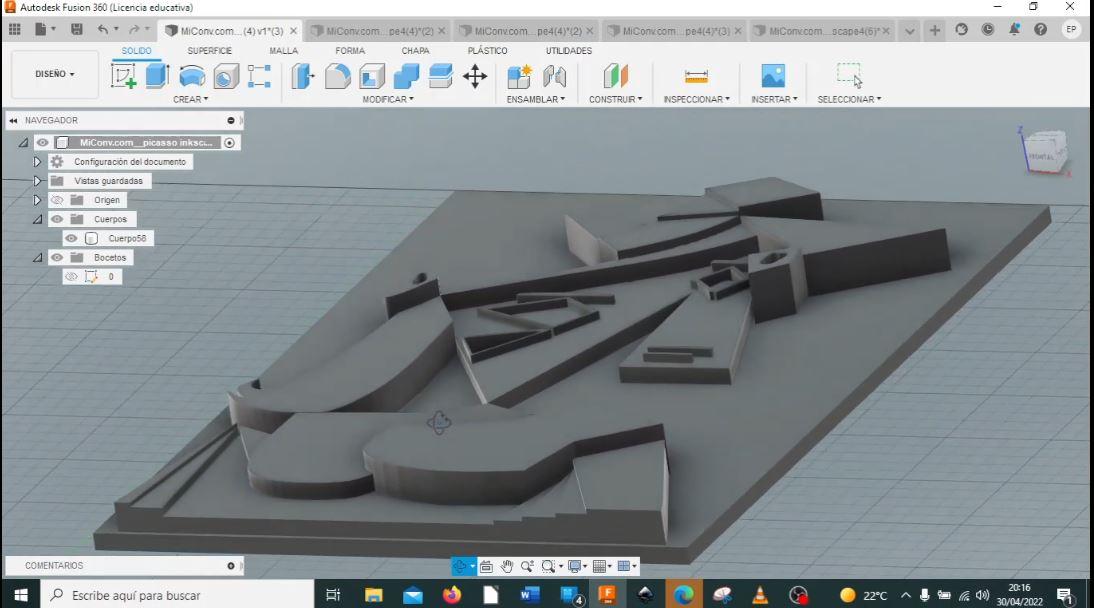Select the Press Pull tool
Viewport: 1094px width, 608px height.
pos(303,76)
